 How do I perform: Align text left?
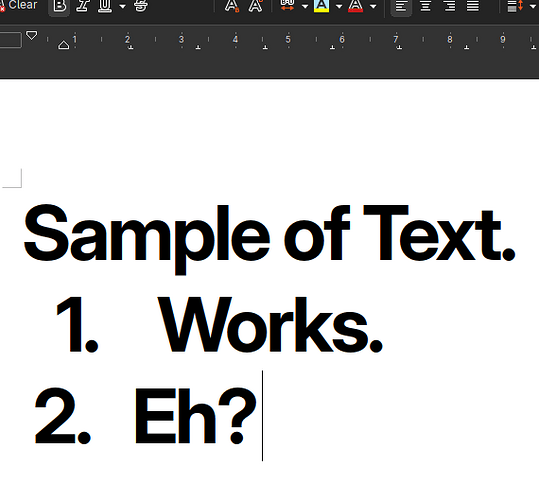401,6
